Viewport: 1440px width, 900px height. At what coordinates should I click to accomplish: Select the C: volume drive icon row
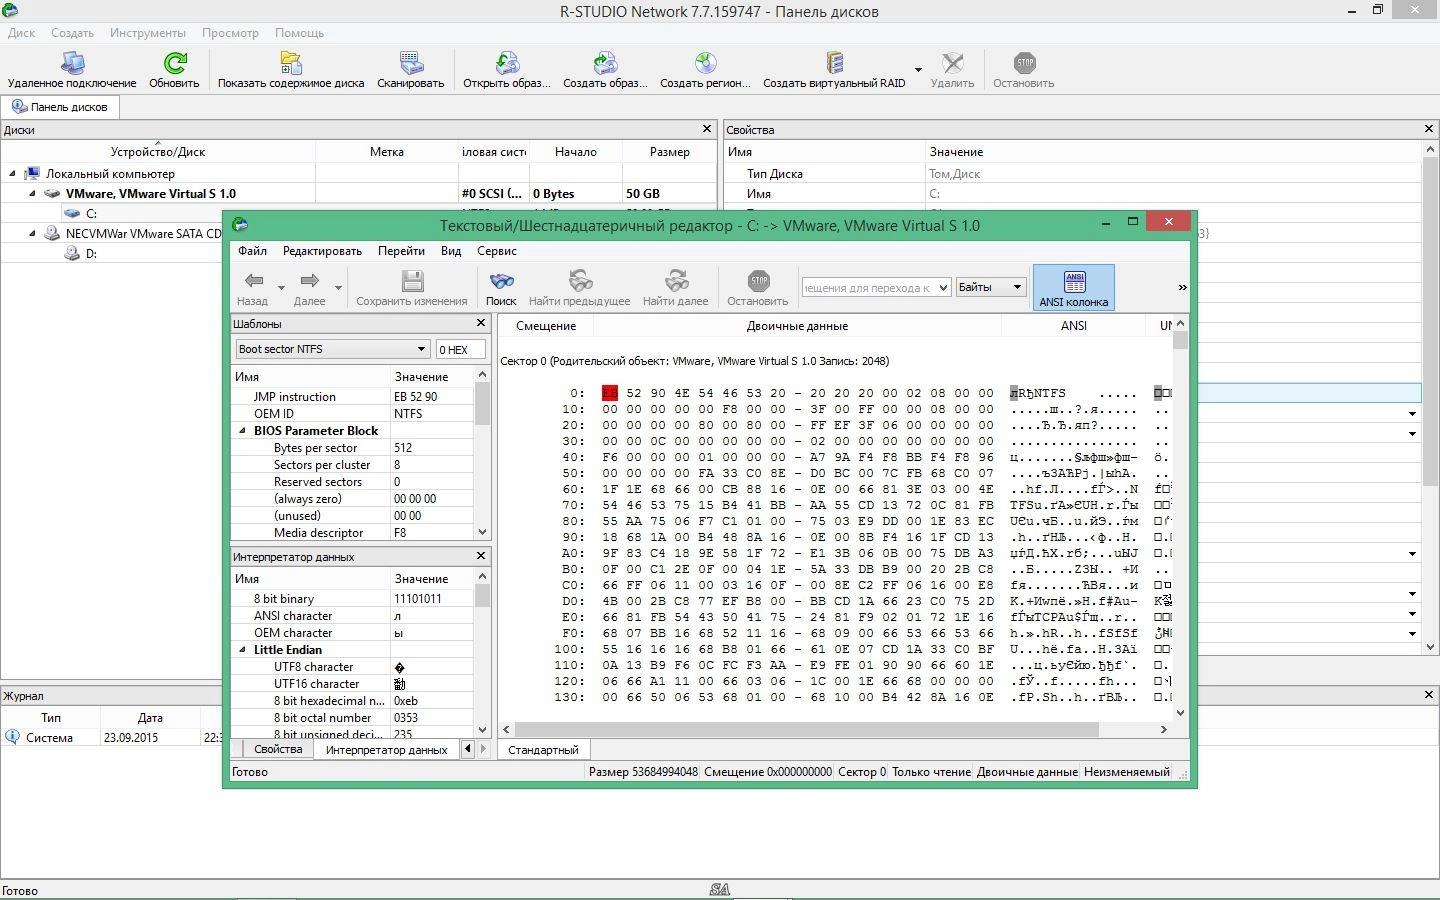click(x=72, y=213)
